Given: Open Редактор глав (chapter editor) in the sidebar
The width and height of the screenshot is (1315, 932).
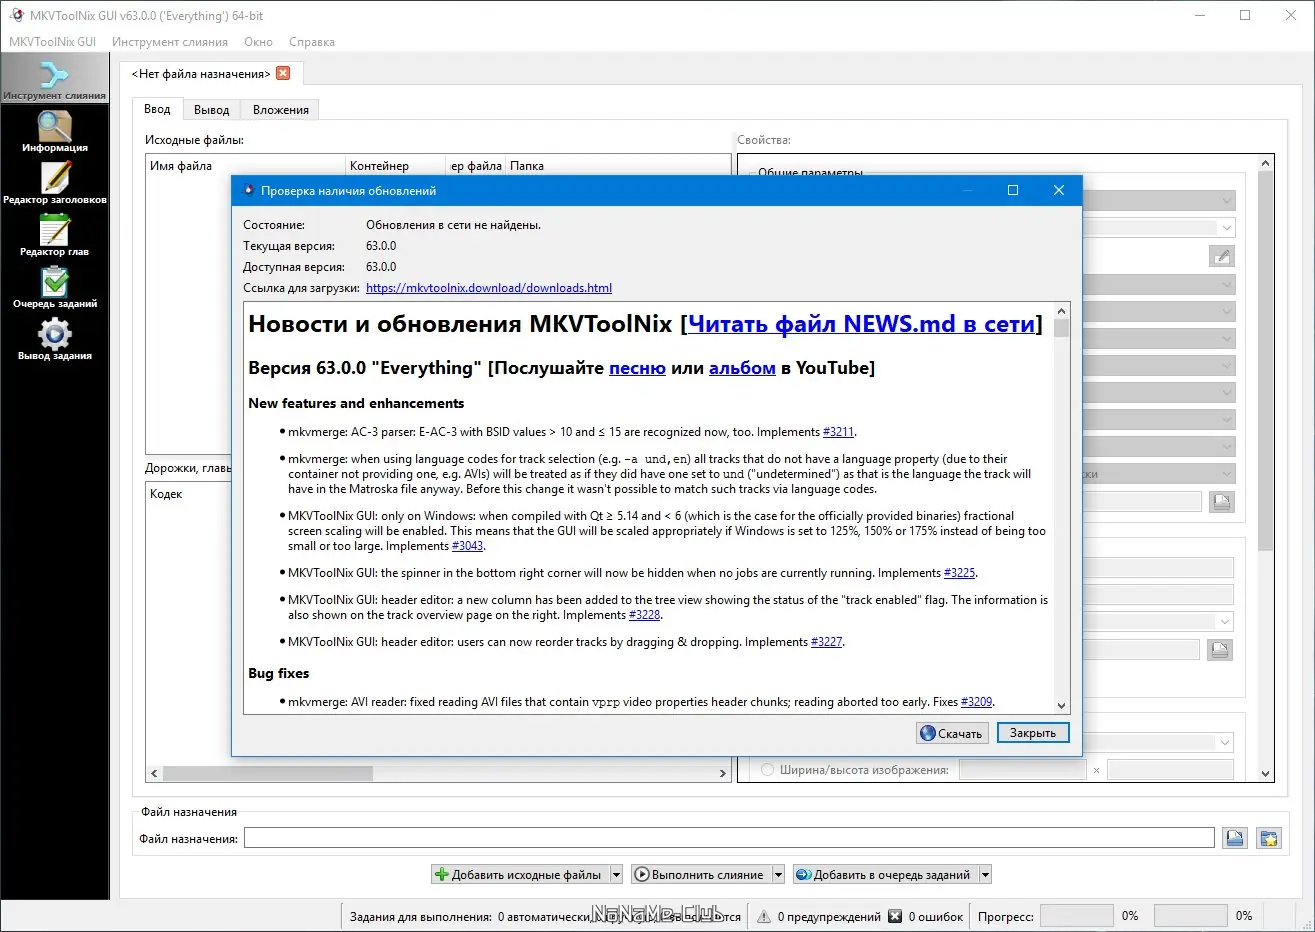Looking at the screenshot, I should (54, 235).
